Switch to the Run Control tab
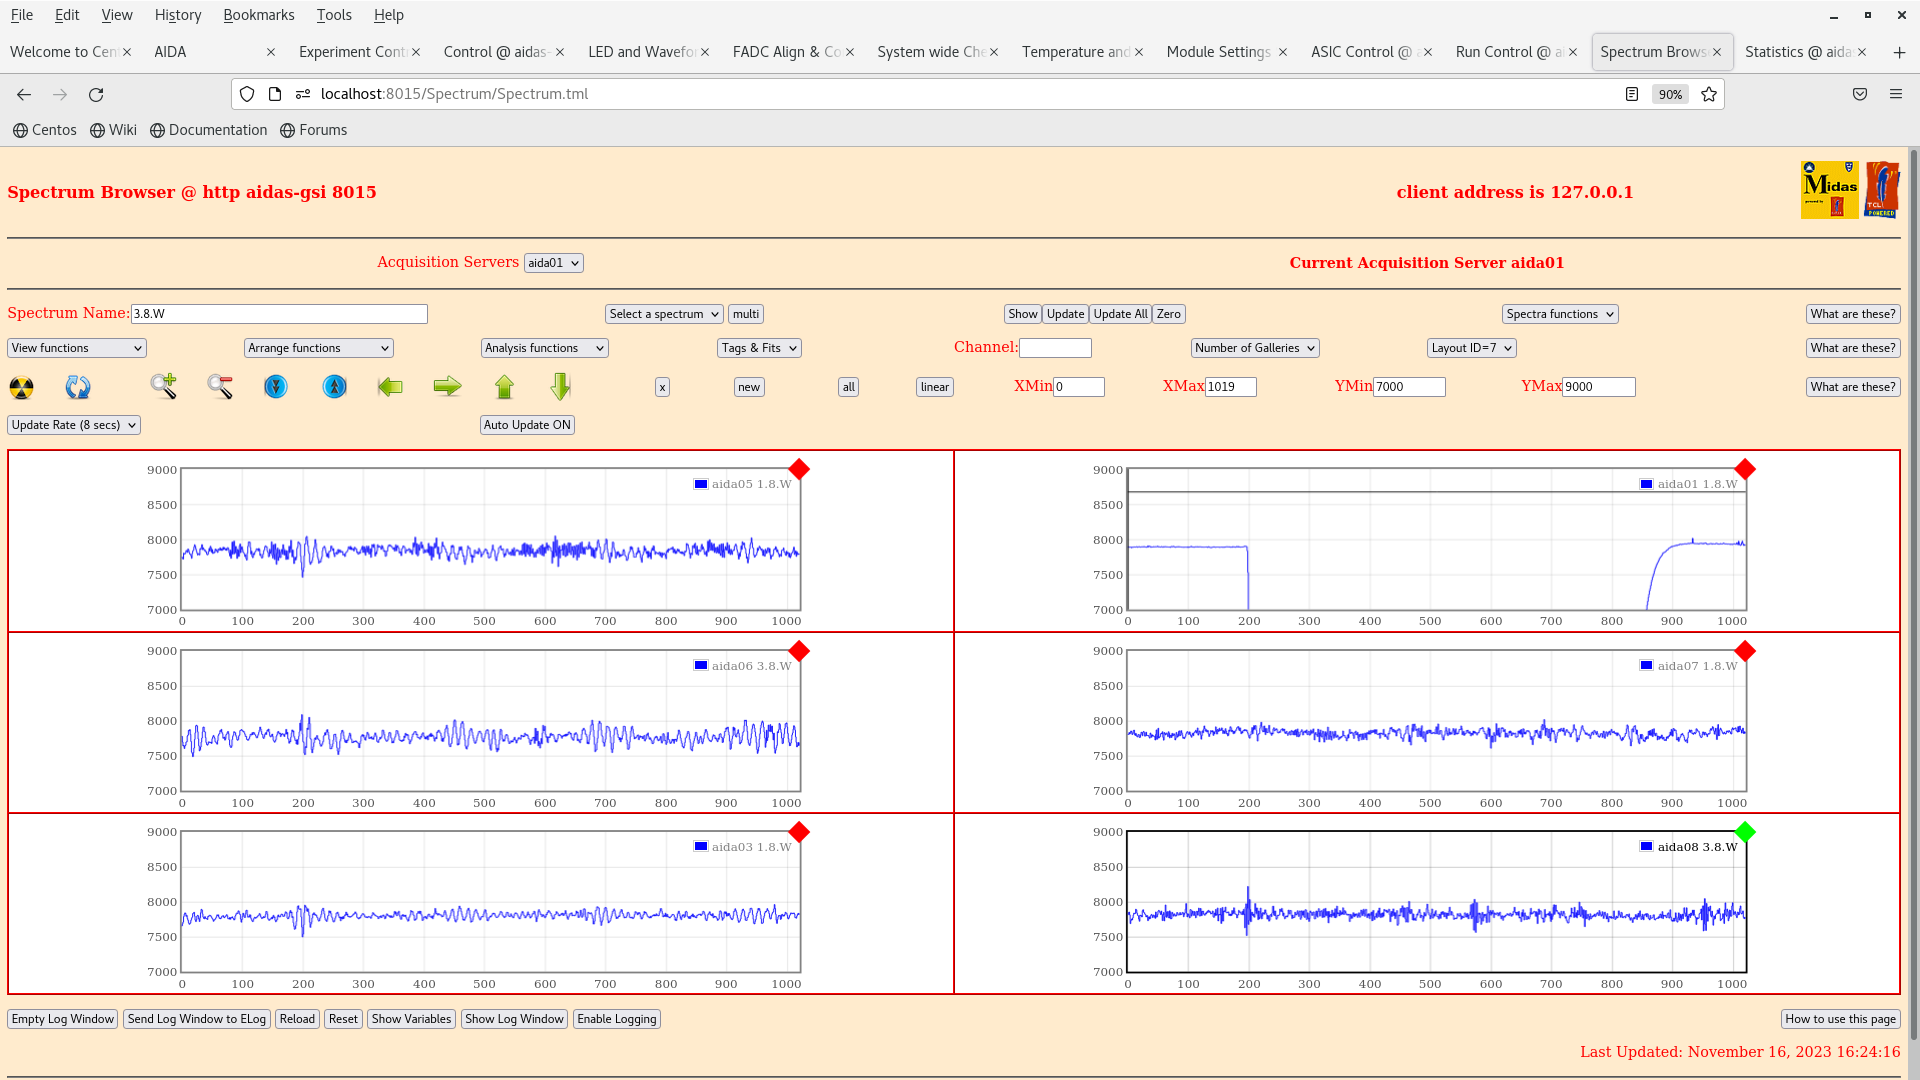Screen dimensions: 1920x1080 pos(1507,52)
